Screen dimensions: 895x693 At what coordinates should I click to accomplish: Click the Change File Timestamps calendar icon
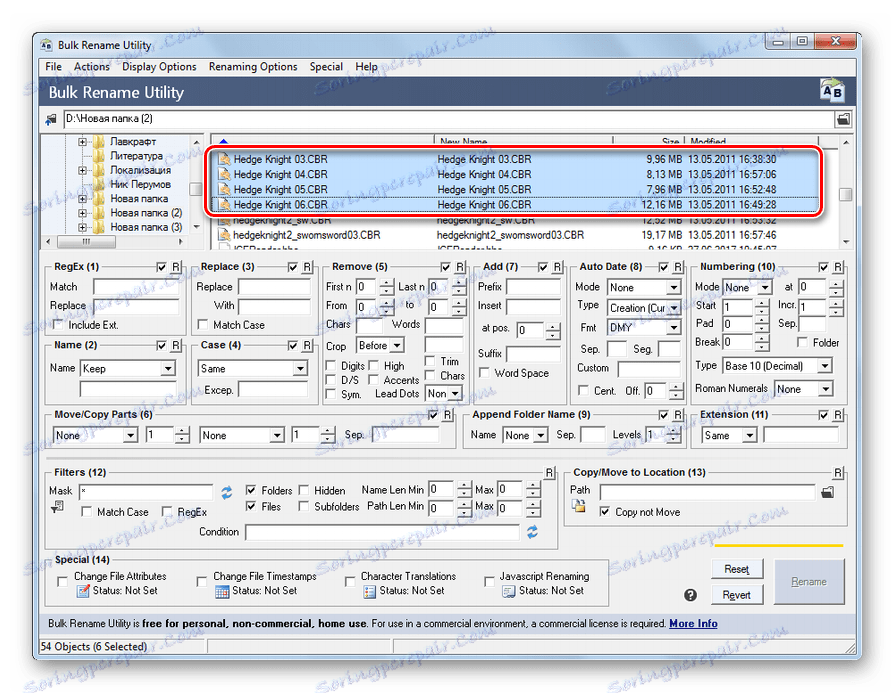pyautogui.click(x=222, y=591)
